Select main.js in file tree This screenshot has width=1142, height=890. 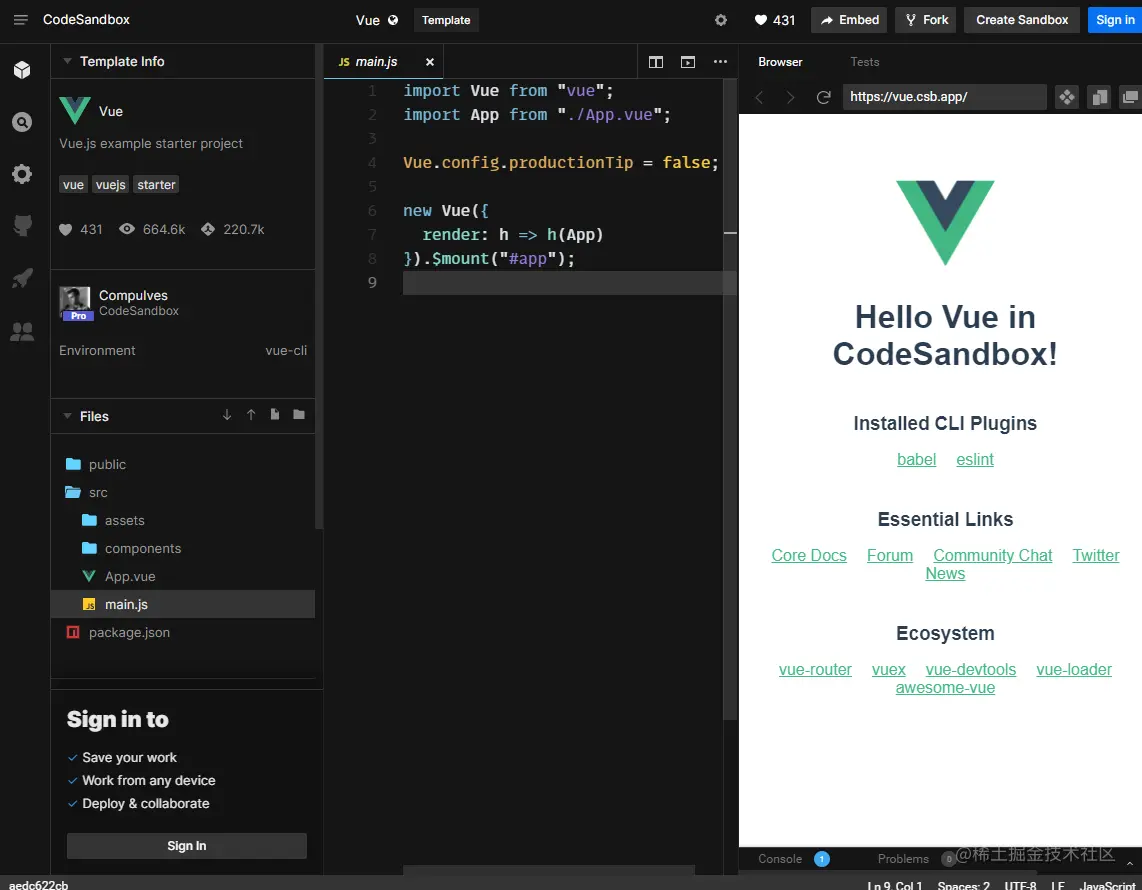pyautogui.click(x=183, y=605)
